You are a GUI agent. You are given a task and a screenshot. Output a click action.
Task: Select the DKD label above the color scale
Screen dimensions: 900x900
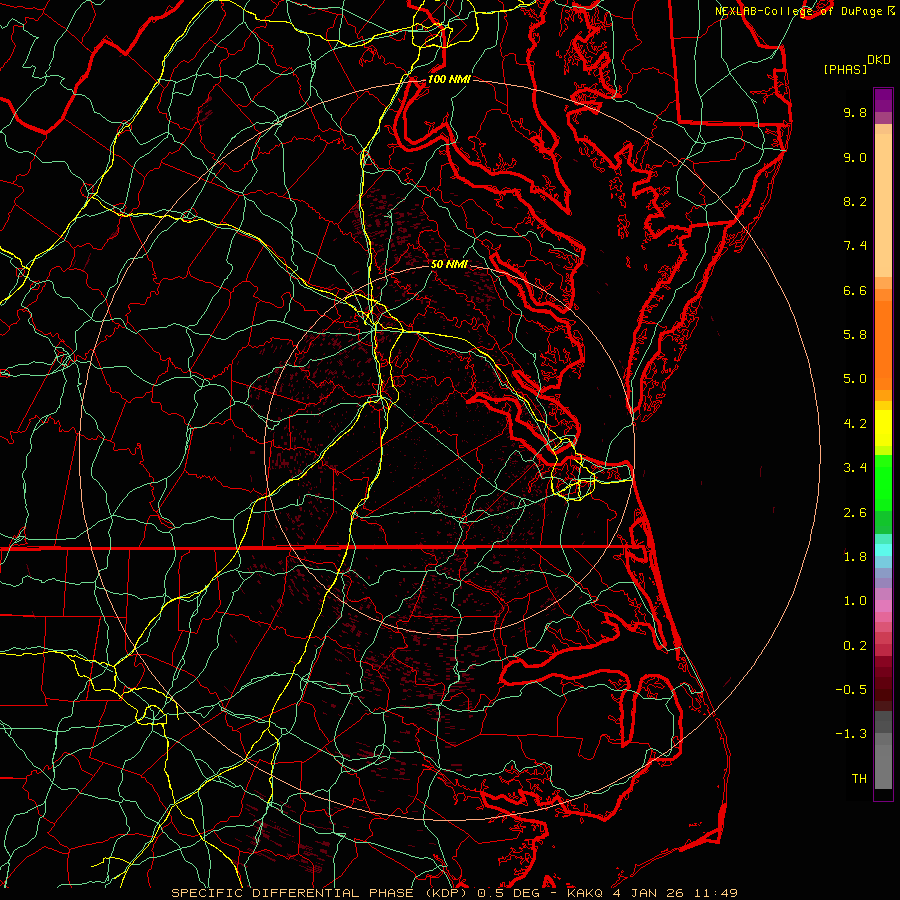coord(879,60)
